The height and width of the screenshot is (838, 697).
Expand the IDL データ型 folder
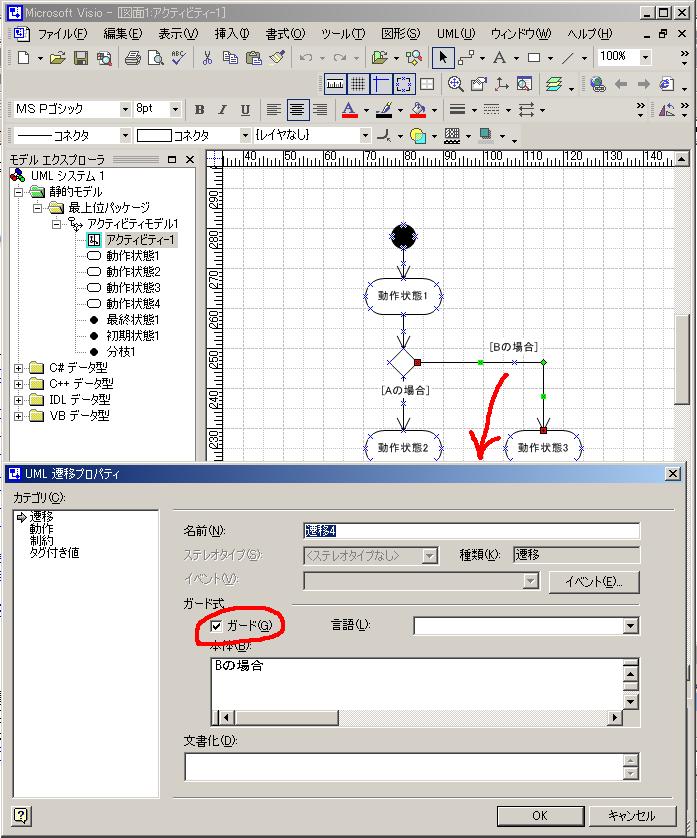point(19,400)
